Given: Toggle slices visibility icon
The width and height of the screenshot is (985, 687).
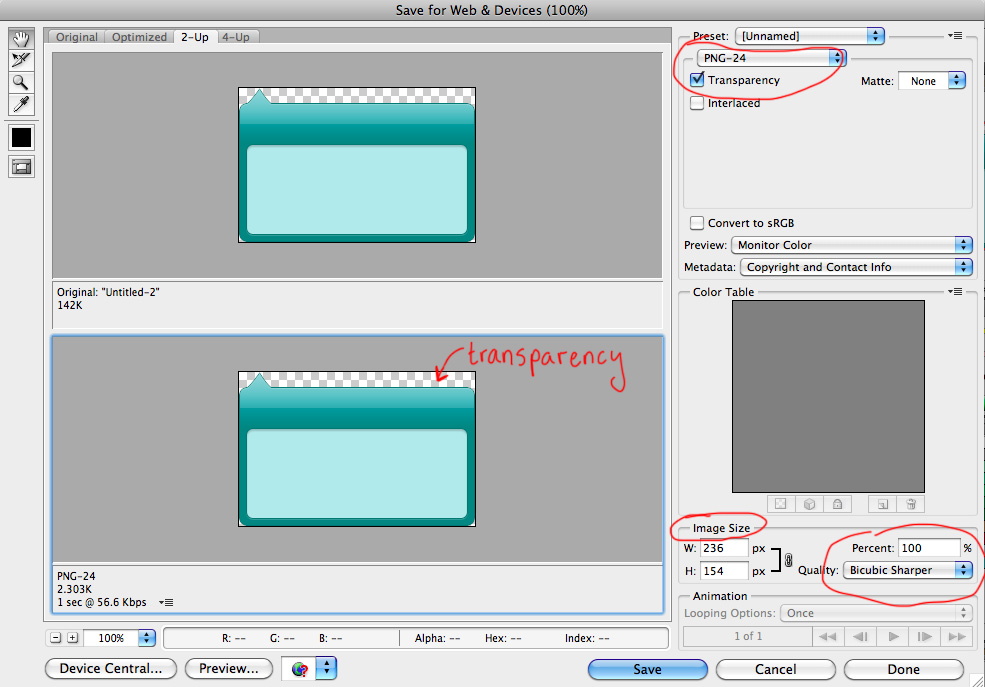Looking at the screenshot, I should click(x=21, y=167).
